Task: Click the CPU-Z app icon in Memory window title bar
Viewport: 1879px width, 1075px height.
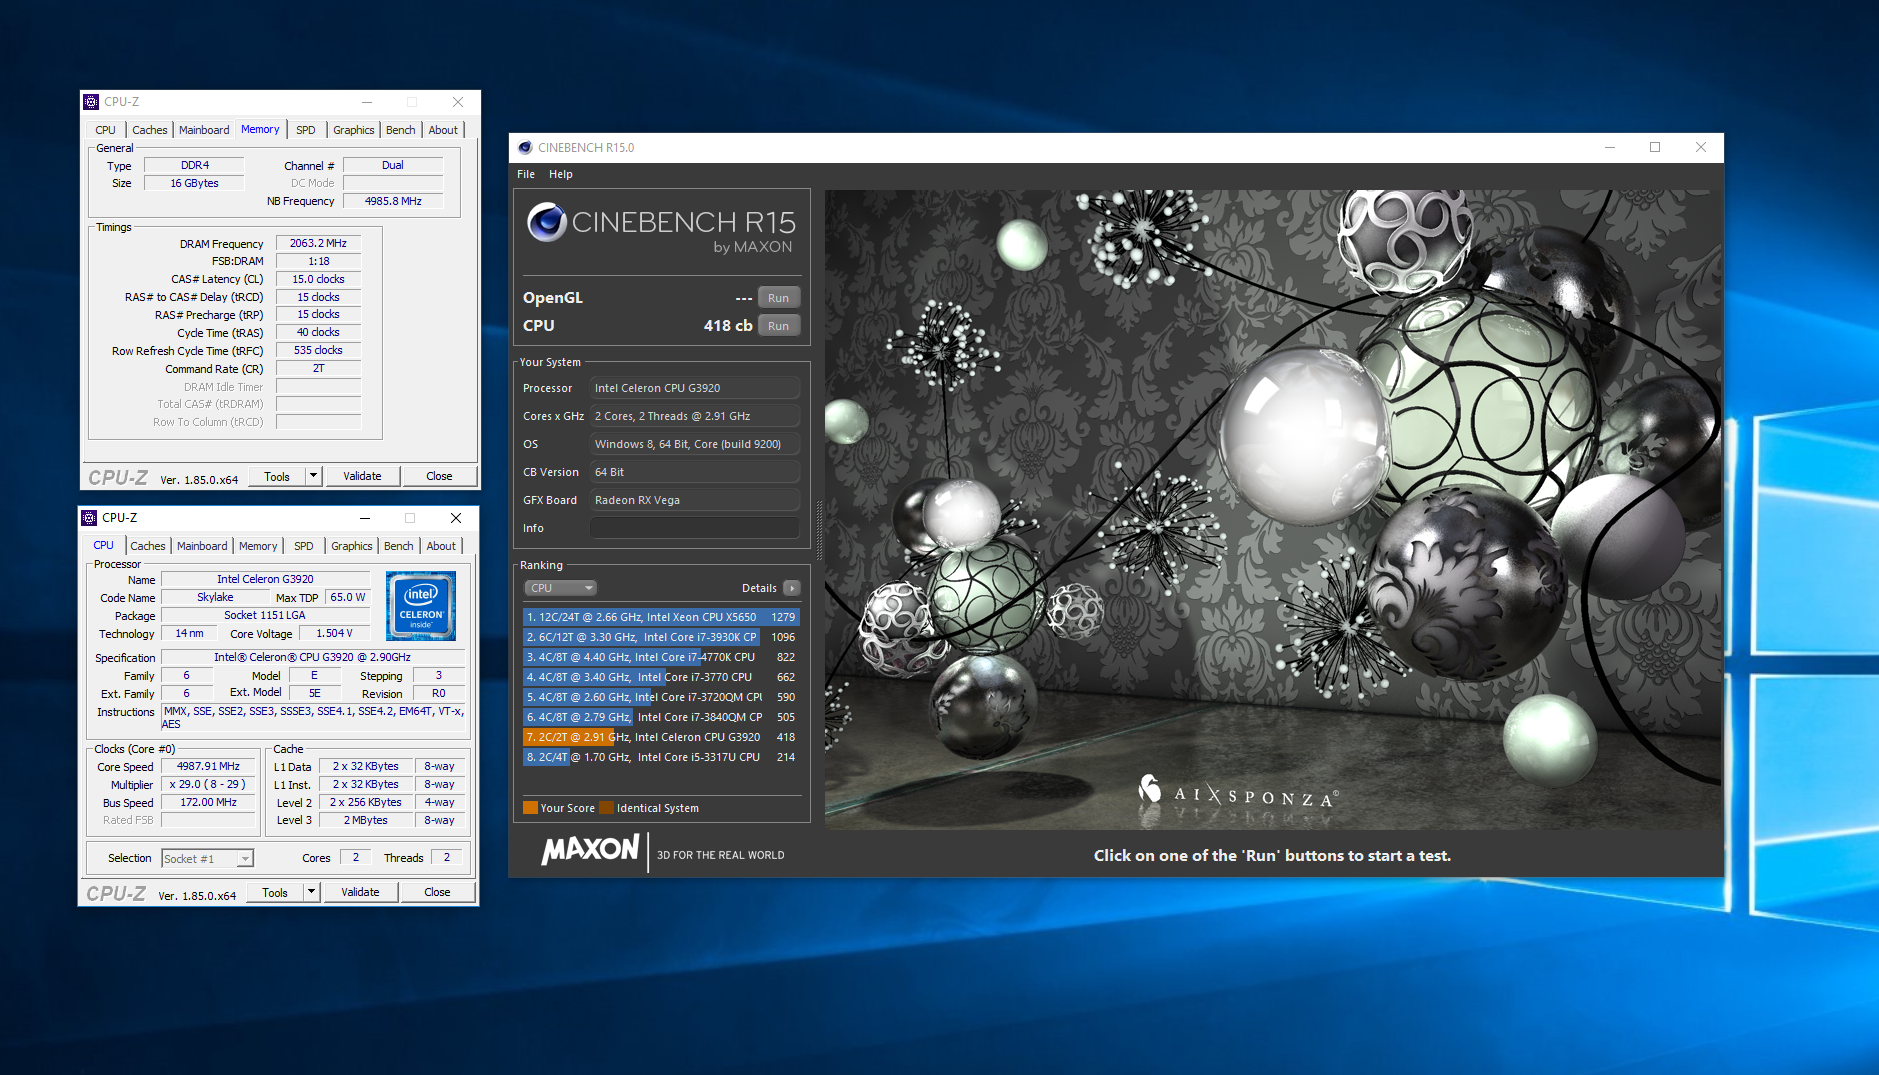Action: pyautogui.click(x=91, y=102)
